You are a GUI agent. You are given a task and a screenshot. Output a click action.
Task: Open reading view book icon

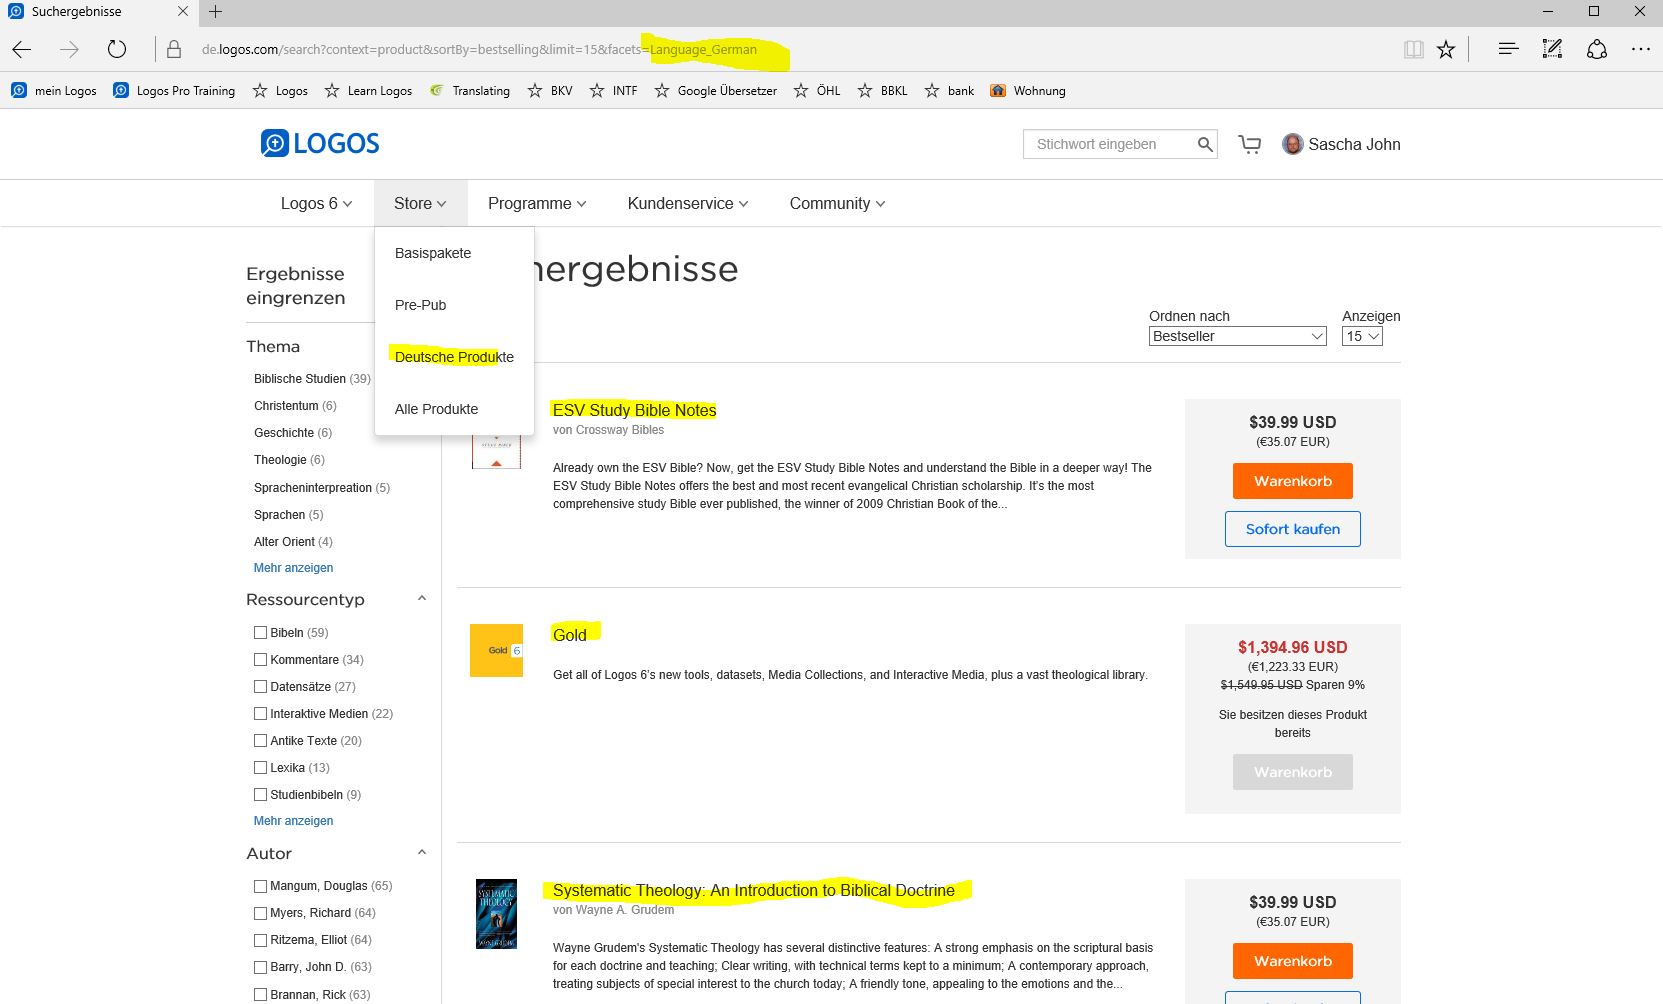pos(1413,49)
